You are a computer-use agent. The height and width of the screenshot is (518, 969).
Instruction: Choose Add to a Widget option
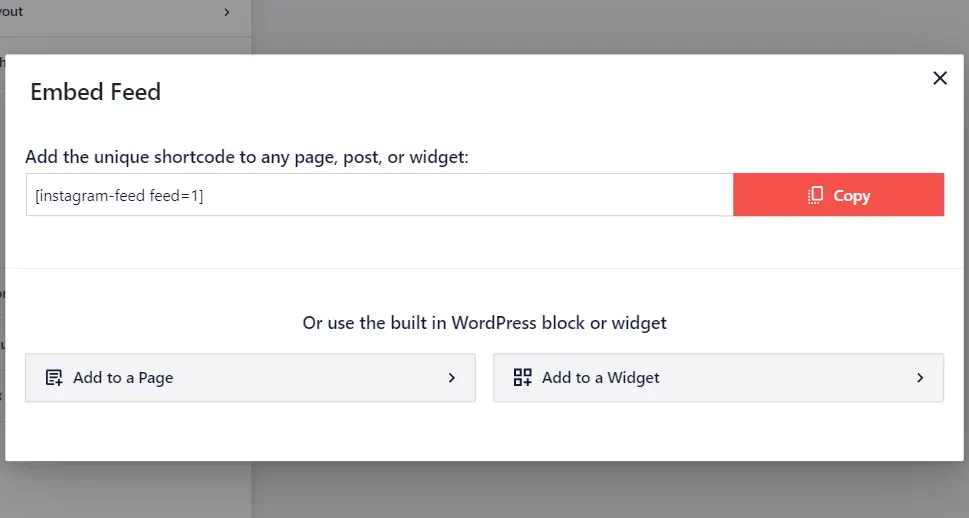[x=718, y=378]
